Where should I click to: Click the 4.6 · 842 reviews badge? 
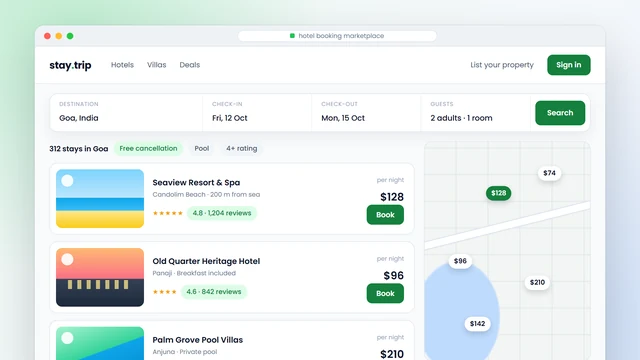click(x=213, y=292)
